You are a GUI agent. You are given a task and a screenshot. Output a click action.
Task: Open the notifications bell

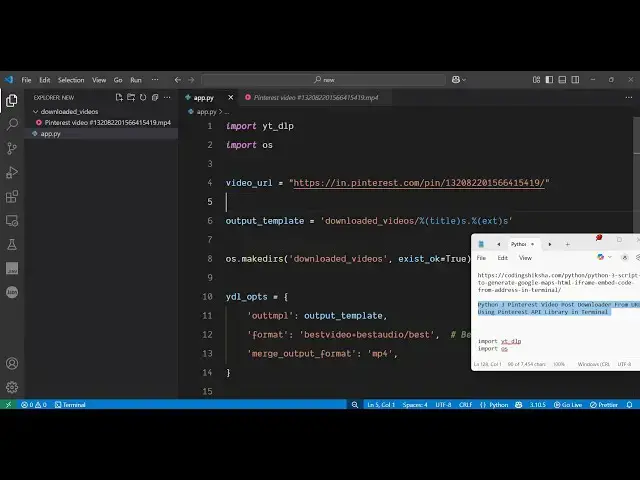click(629, 404)
